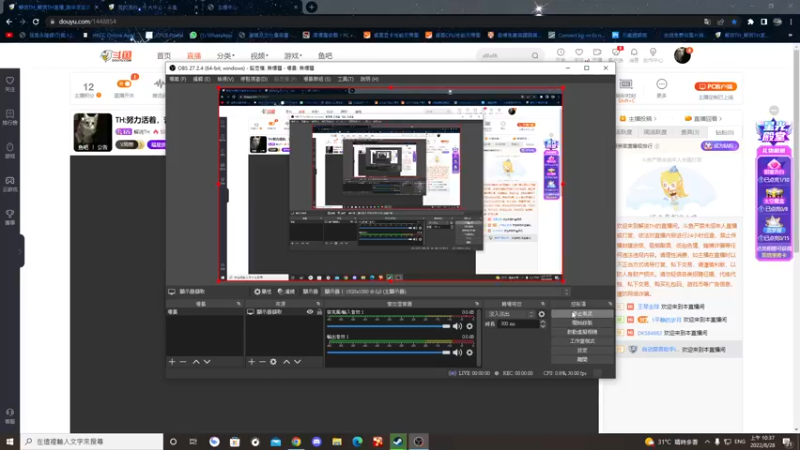800x450 pixels.
Task: Adjust the desktop audio volume slider
Action: [388, 353]
